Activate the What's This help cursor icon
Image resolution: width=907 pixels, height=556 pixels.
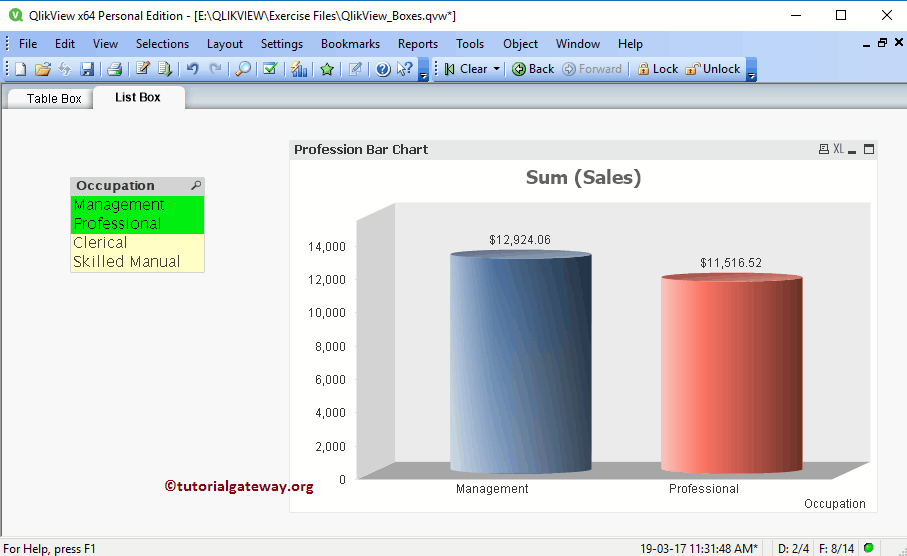[x=405, y=69]
